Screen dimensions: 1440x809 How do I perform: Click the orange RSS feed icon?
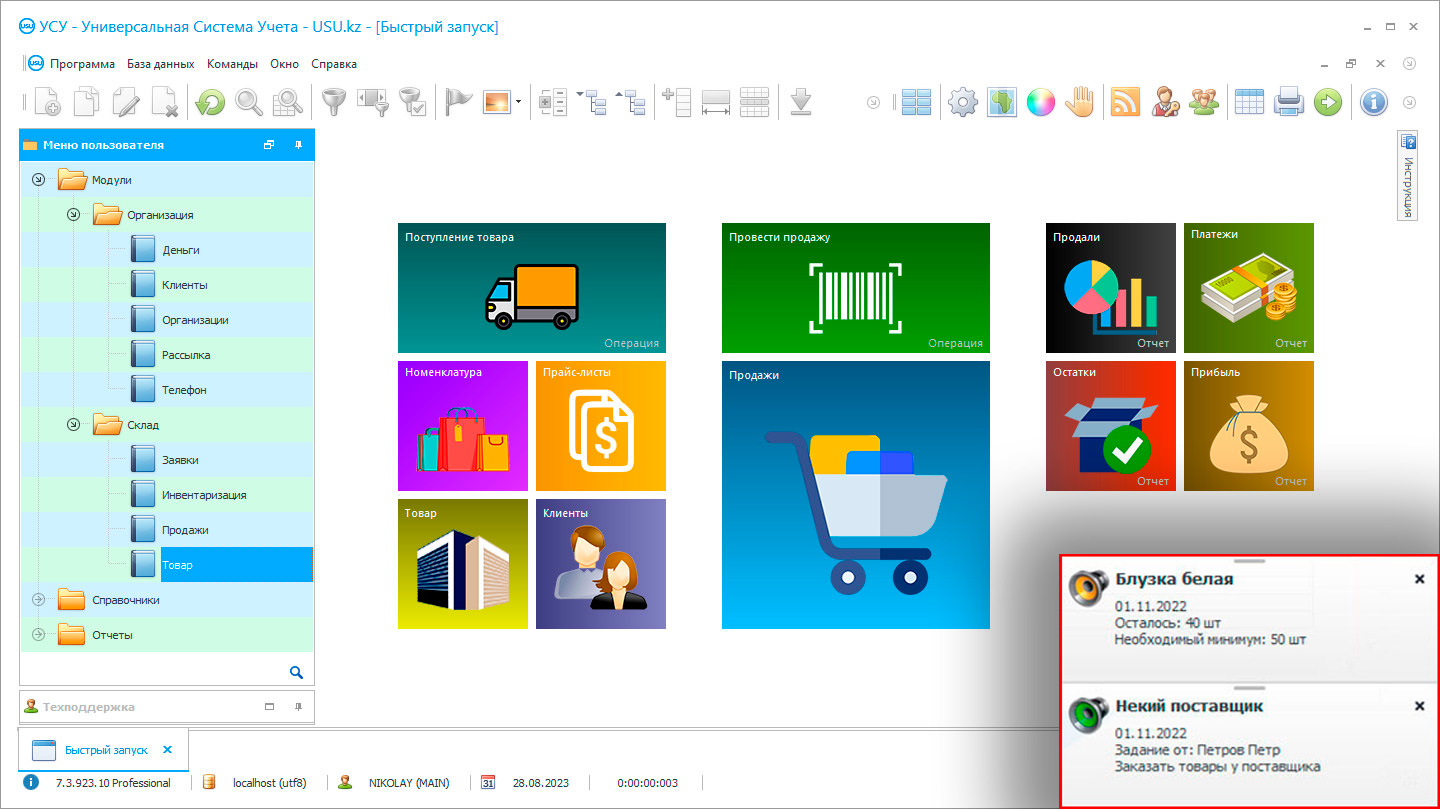tap(1126, 102)
